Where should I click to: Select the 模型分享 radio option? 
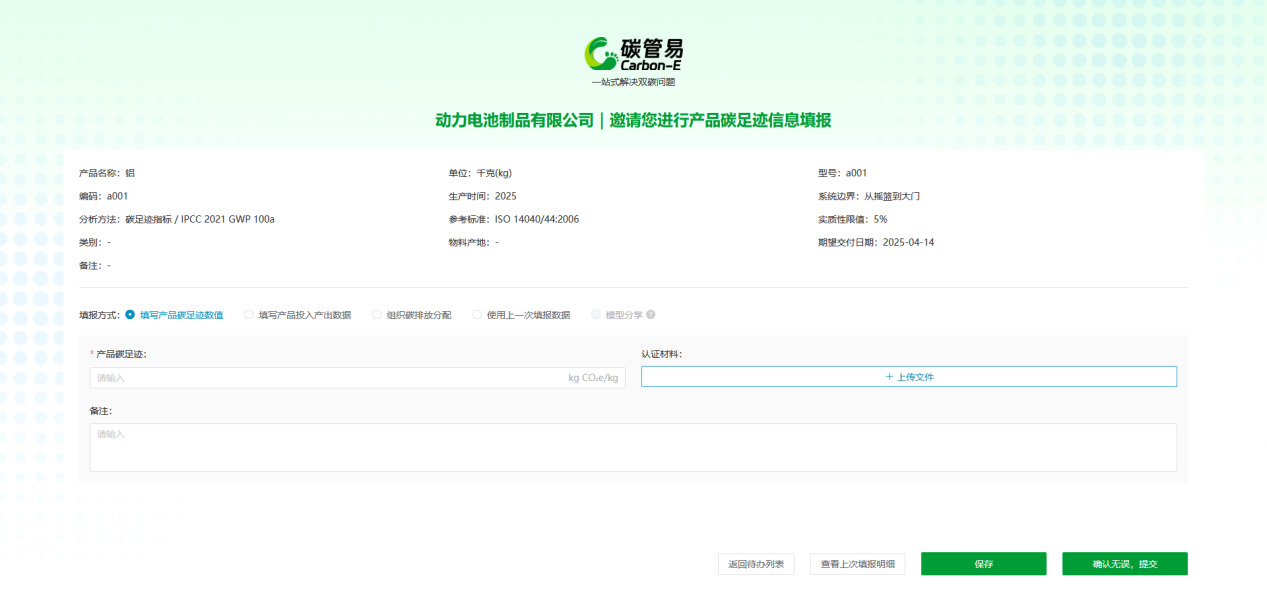coord(597,315)
